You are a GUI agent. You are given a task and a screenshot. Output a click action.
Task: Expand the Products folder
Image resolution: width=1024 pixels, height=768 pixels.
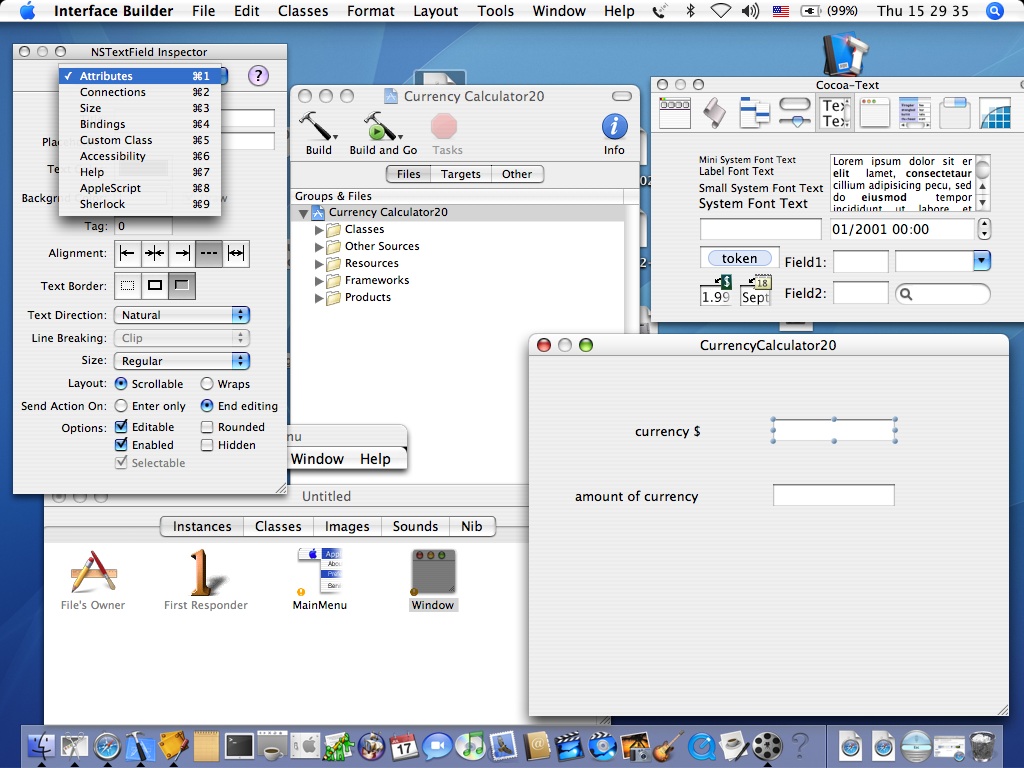click(319, 298)
